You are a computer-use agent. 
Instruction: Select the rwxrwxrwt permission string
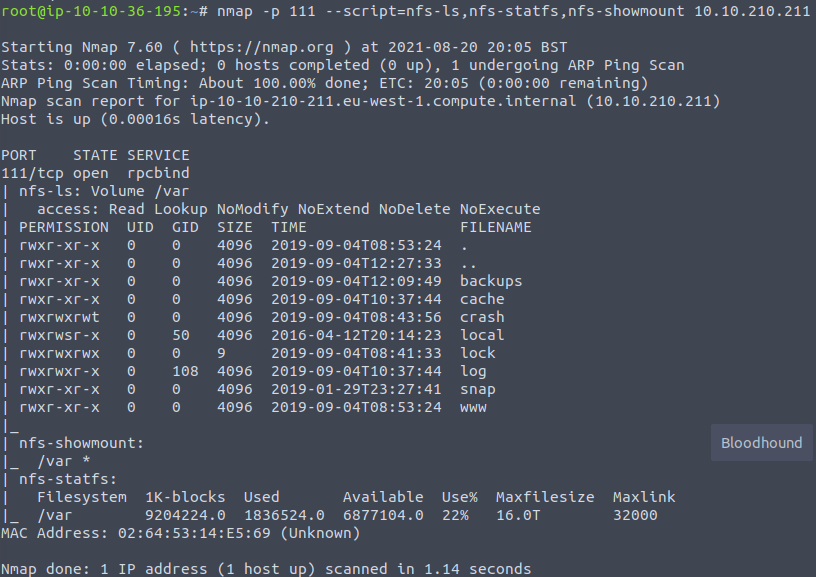click(59, 317)
